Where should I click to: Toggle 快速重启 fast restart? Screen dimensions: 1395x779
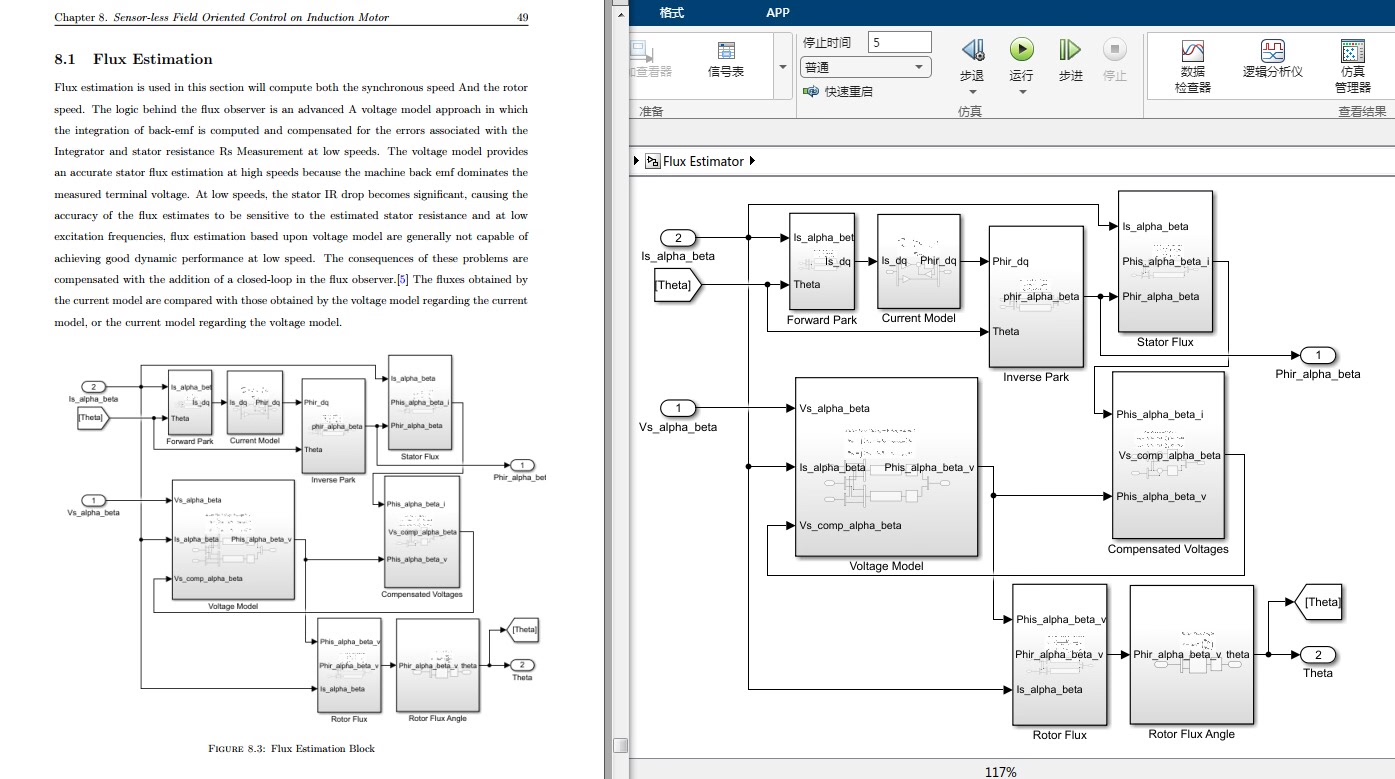pyautogui.click(x=838, y=91)
